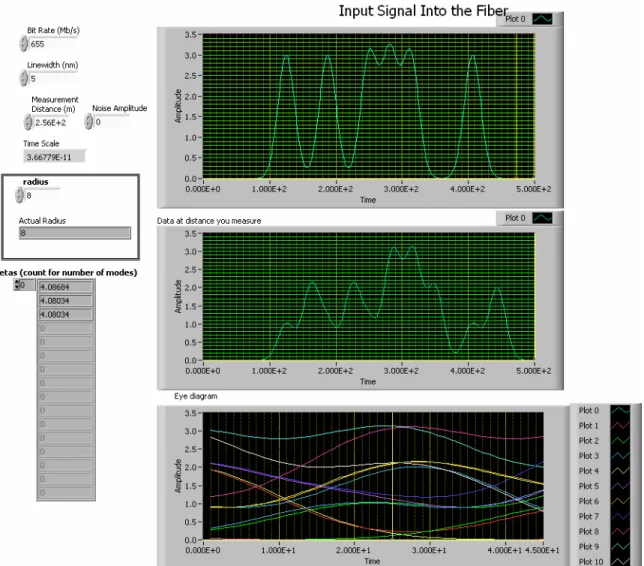This screenshot has width=644, height=566.
Task: Click Plot 4 line icon in Eye legend
Action: (x=620, y=471)
